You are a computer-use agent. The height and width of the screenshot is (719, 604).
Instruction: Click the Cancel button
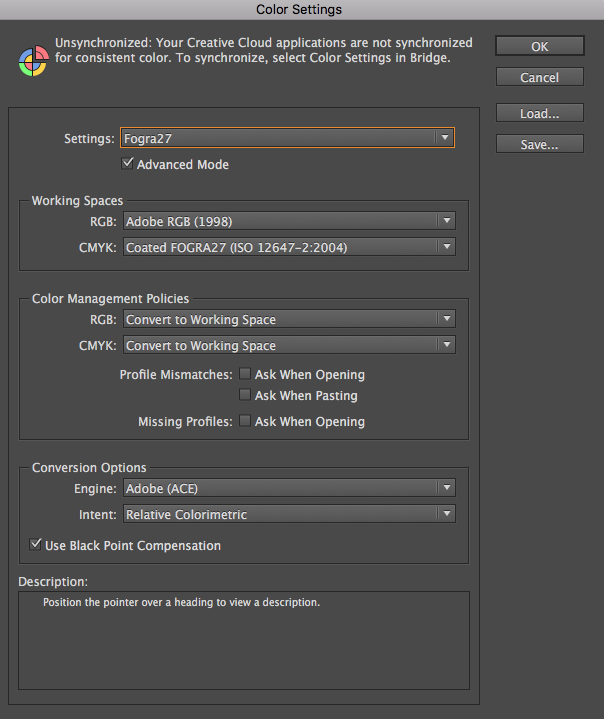point(540,78)
